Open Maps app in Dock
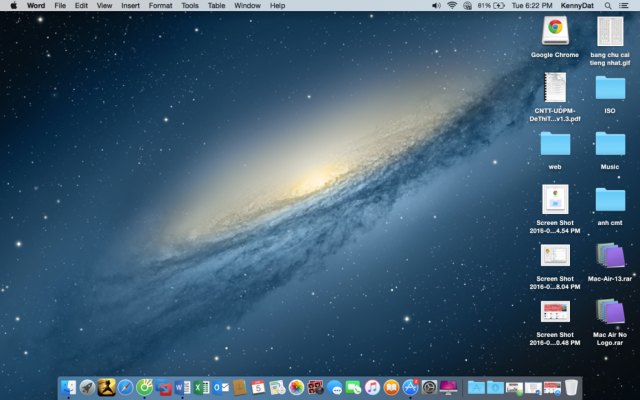640x400 pixels. point(277,387)
